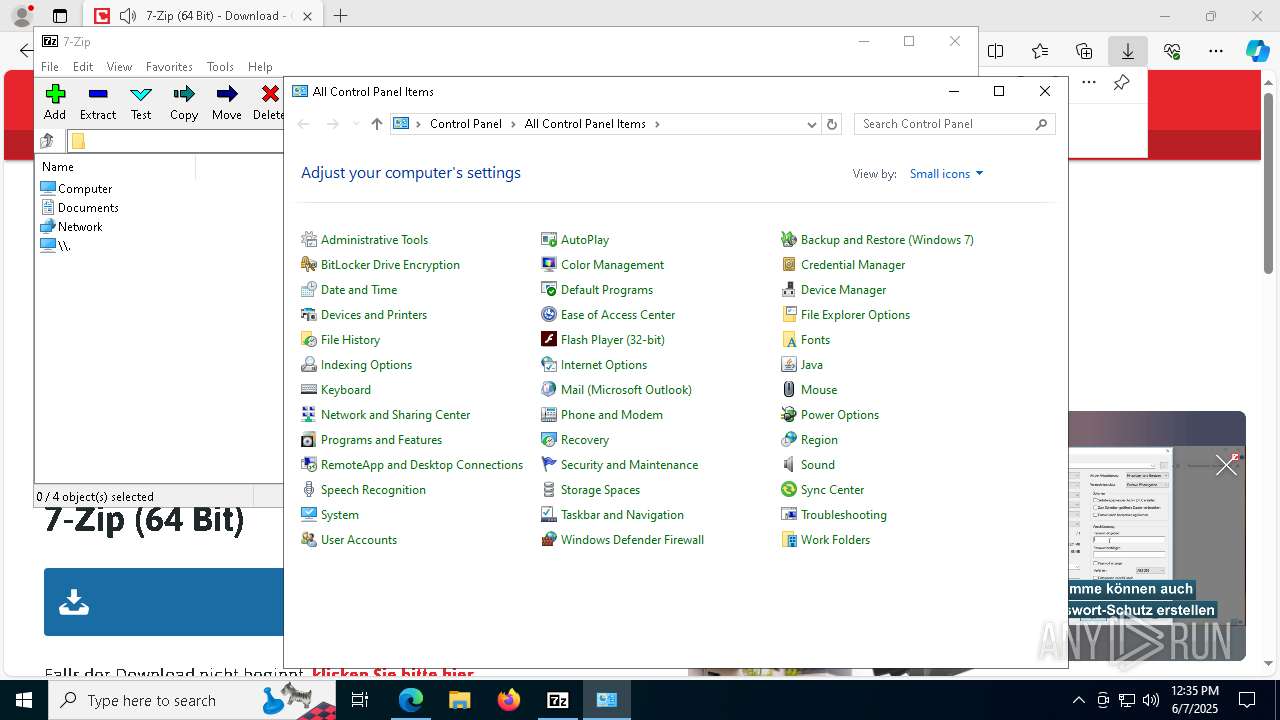
Task: Expand the Control Panel address history dropdown
Action: click(811, 124)
